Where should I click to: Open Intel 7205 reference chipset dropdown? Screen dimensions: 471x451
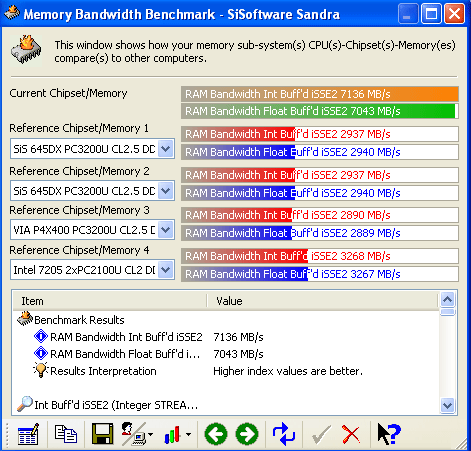point(166,270)
